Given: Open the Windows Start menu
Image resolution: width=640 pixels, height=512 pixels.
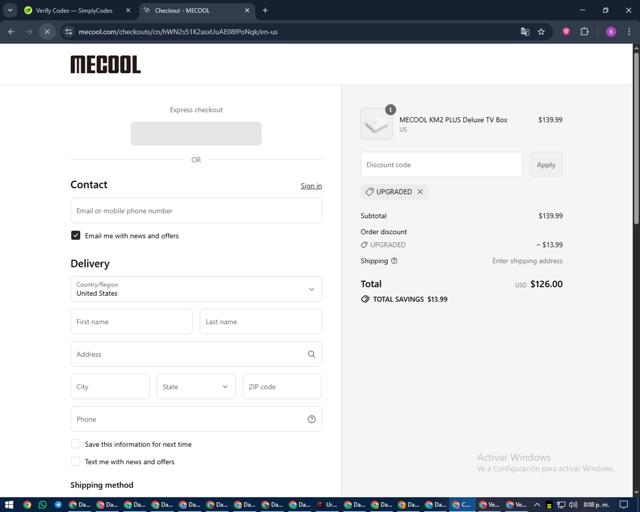Looking at the screenshot, I should pos(9,505).
